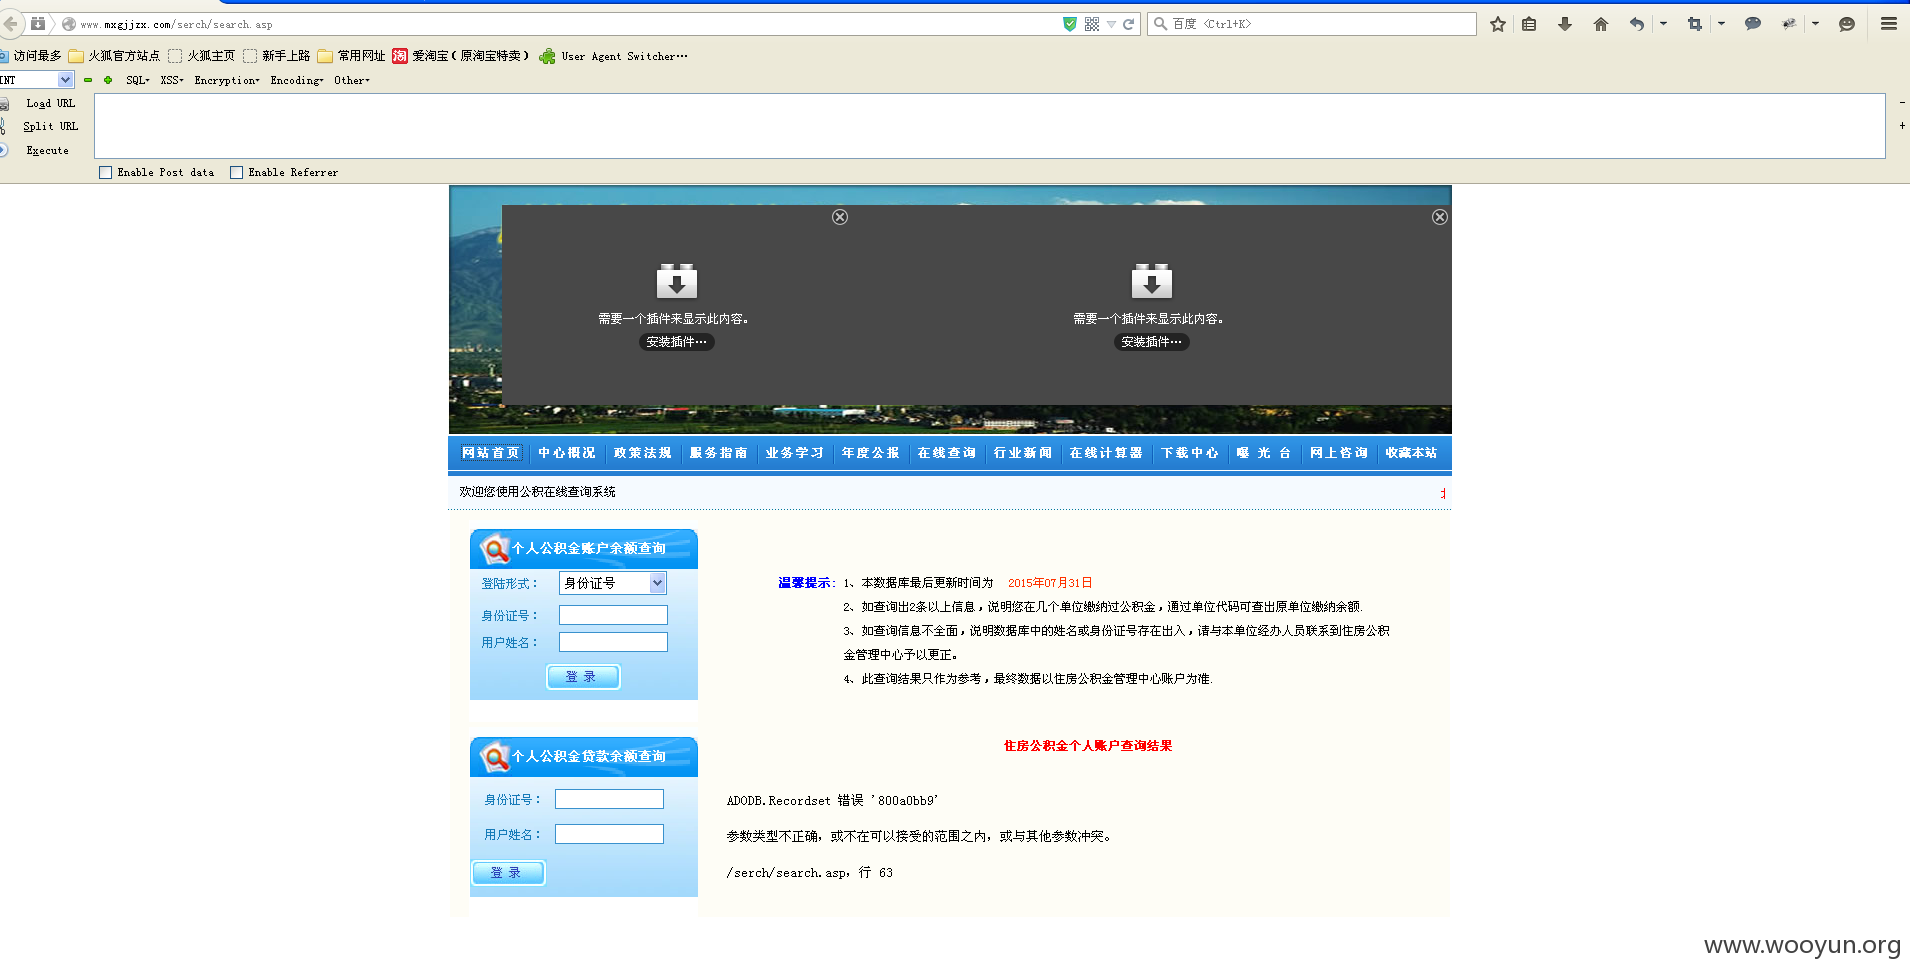Viewport: 1910px width, 974px height.
Task: Open 在线计算器 nav tab
Action: [x=1105, y=453]
